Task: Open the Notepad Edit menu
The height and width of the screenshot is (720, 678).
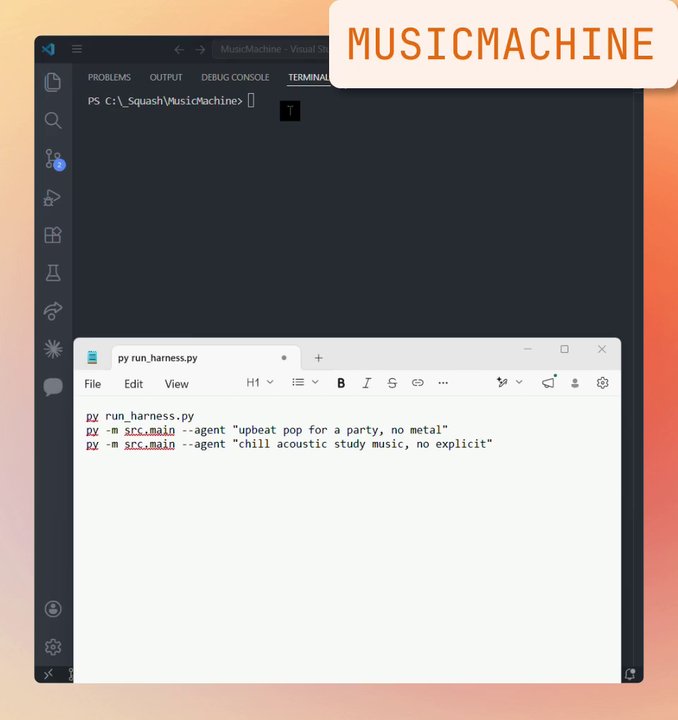Action: coord(133,384)
